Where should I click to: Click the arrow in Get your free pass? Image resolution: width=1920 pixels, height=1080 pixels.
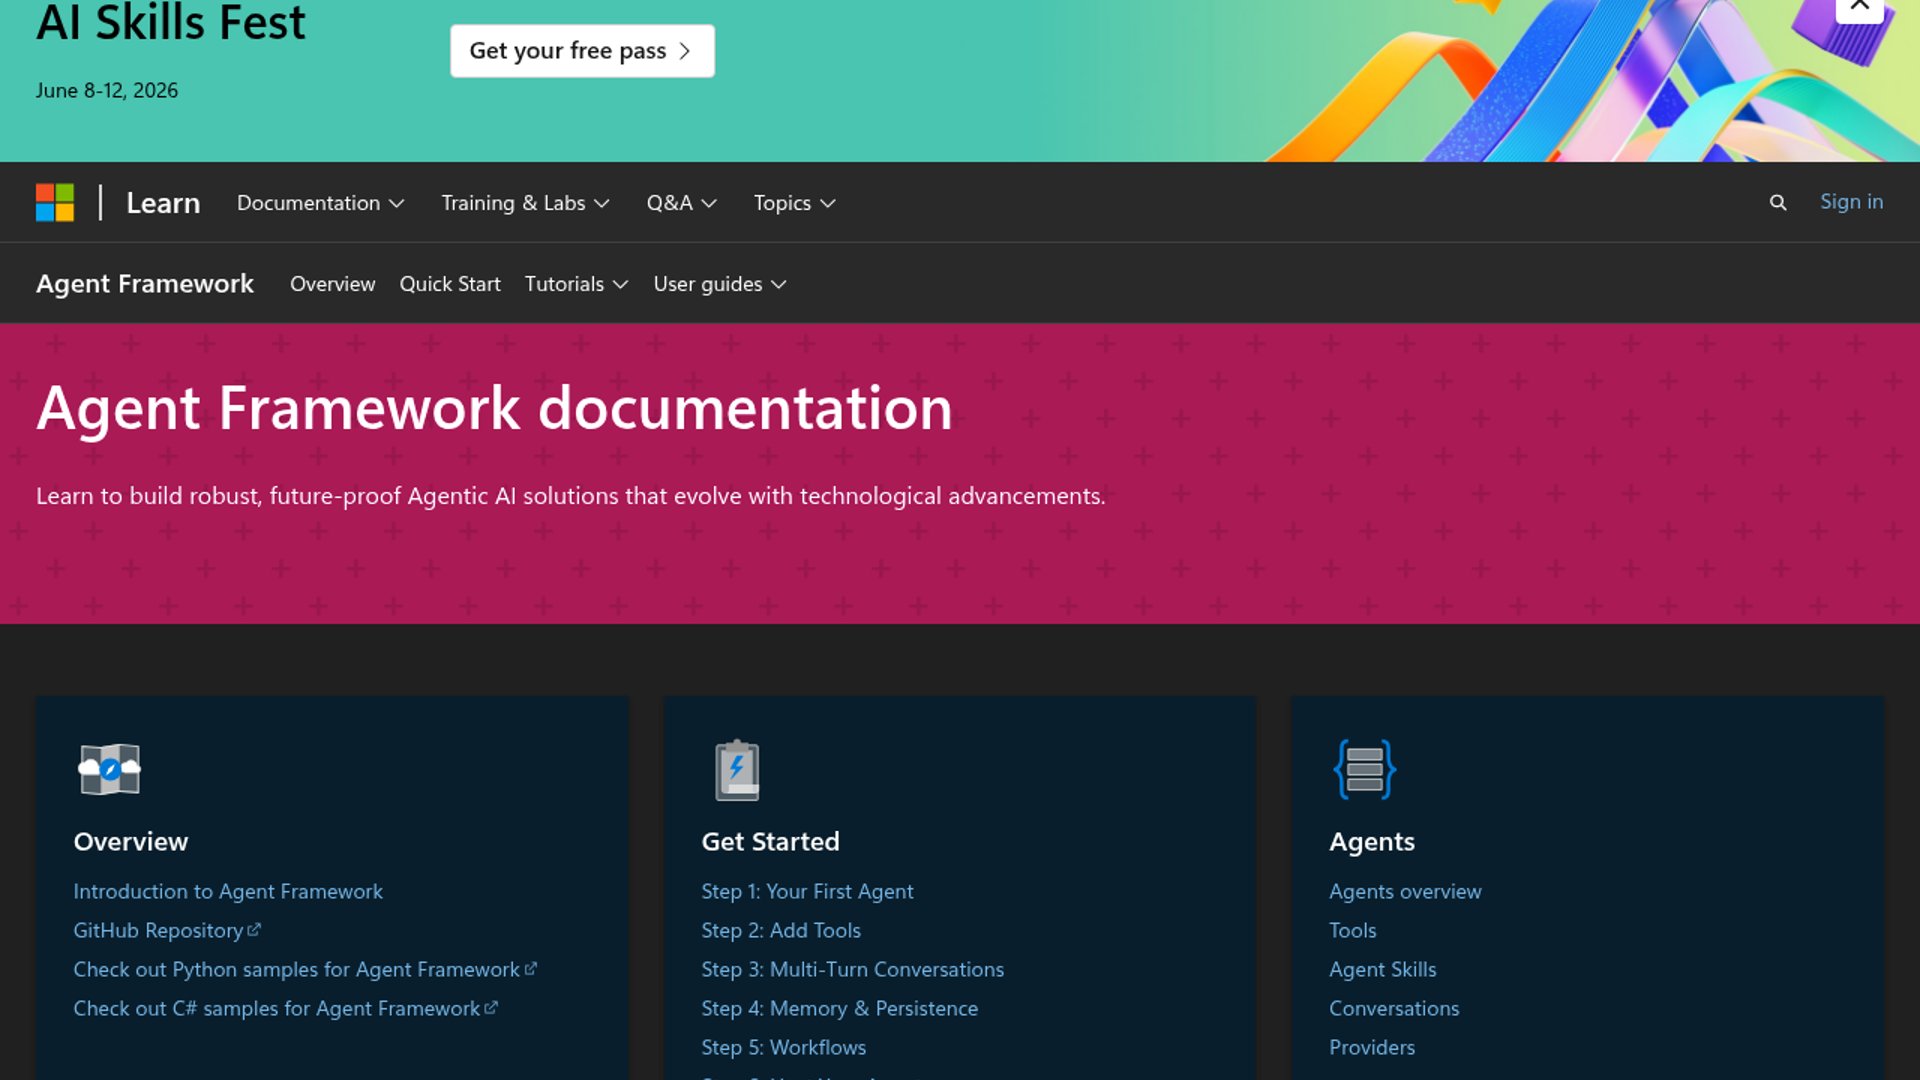click(x=685, y=51)
